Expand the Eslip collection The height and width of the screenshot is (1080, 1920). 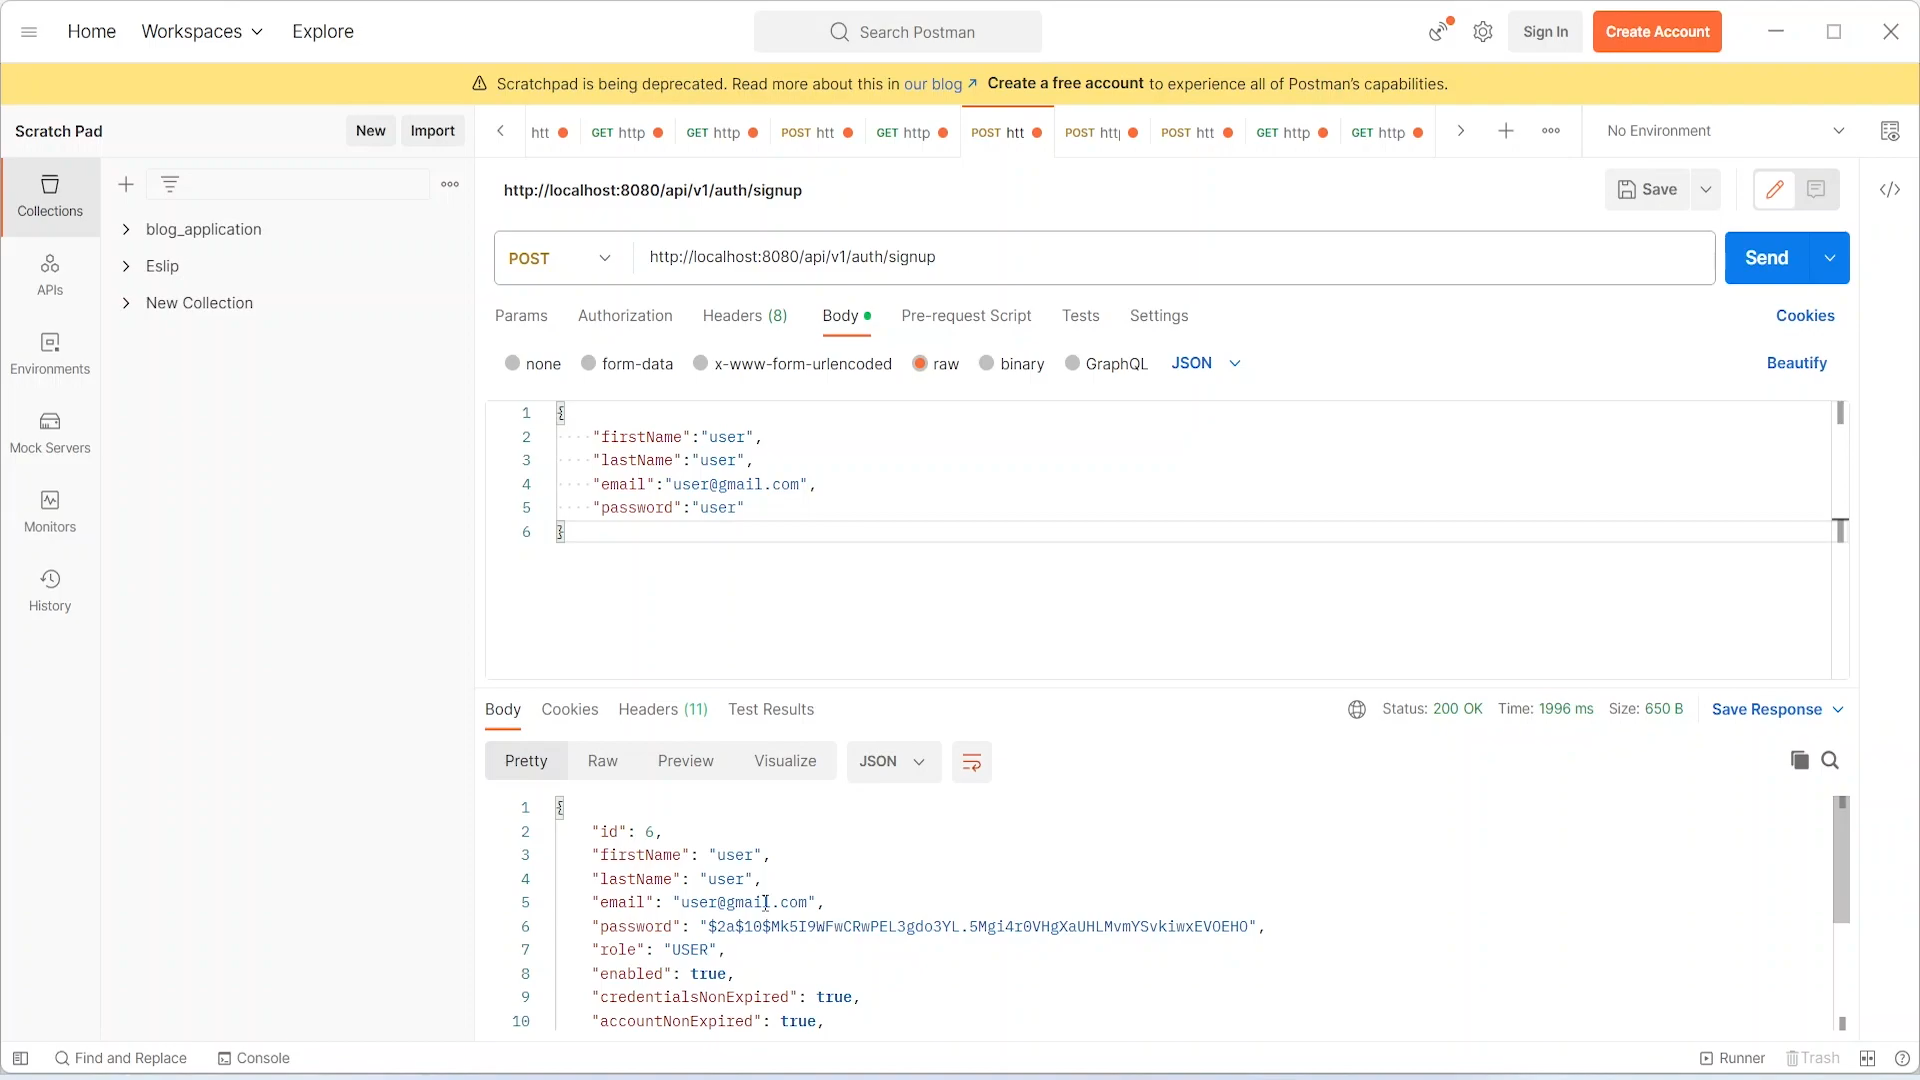click(126, 266)
